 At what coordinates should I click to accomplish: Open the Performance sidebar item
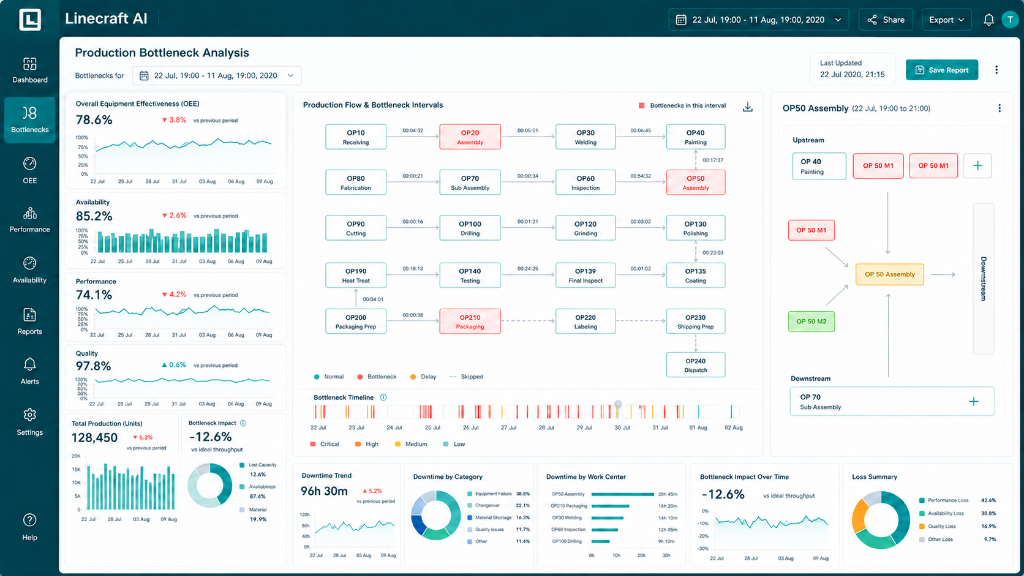[x=29, y=220]
